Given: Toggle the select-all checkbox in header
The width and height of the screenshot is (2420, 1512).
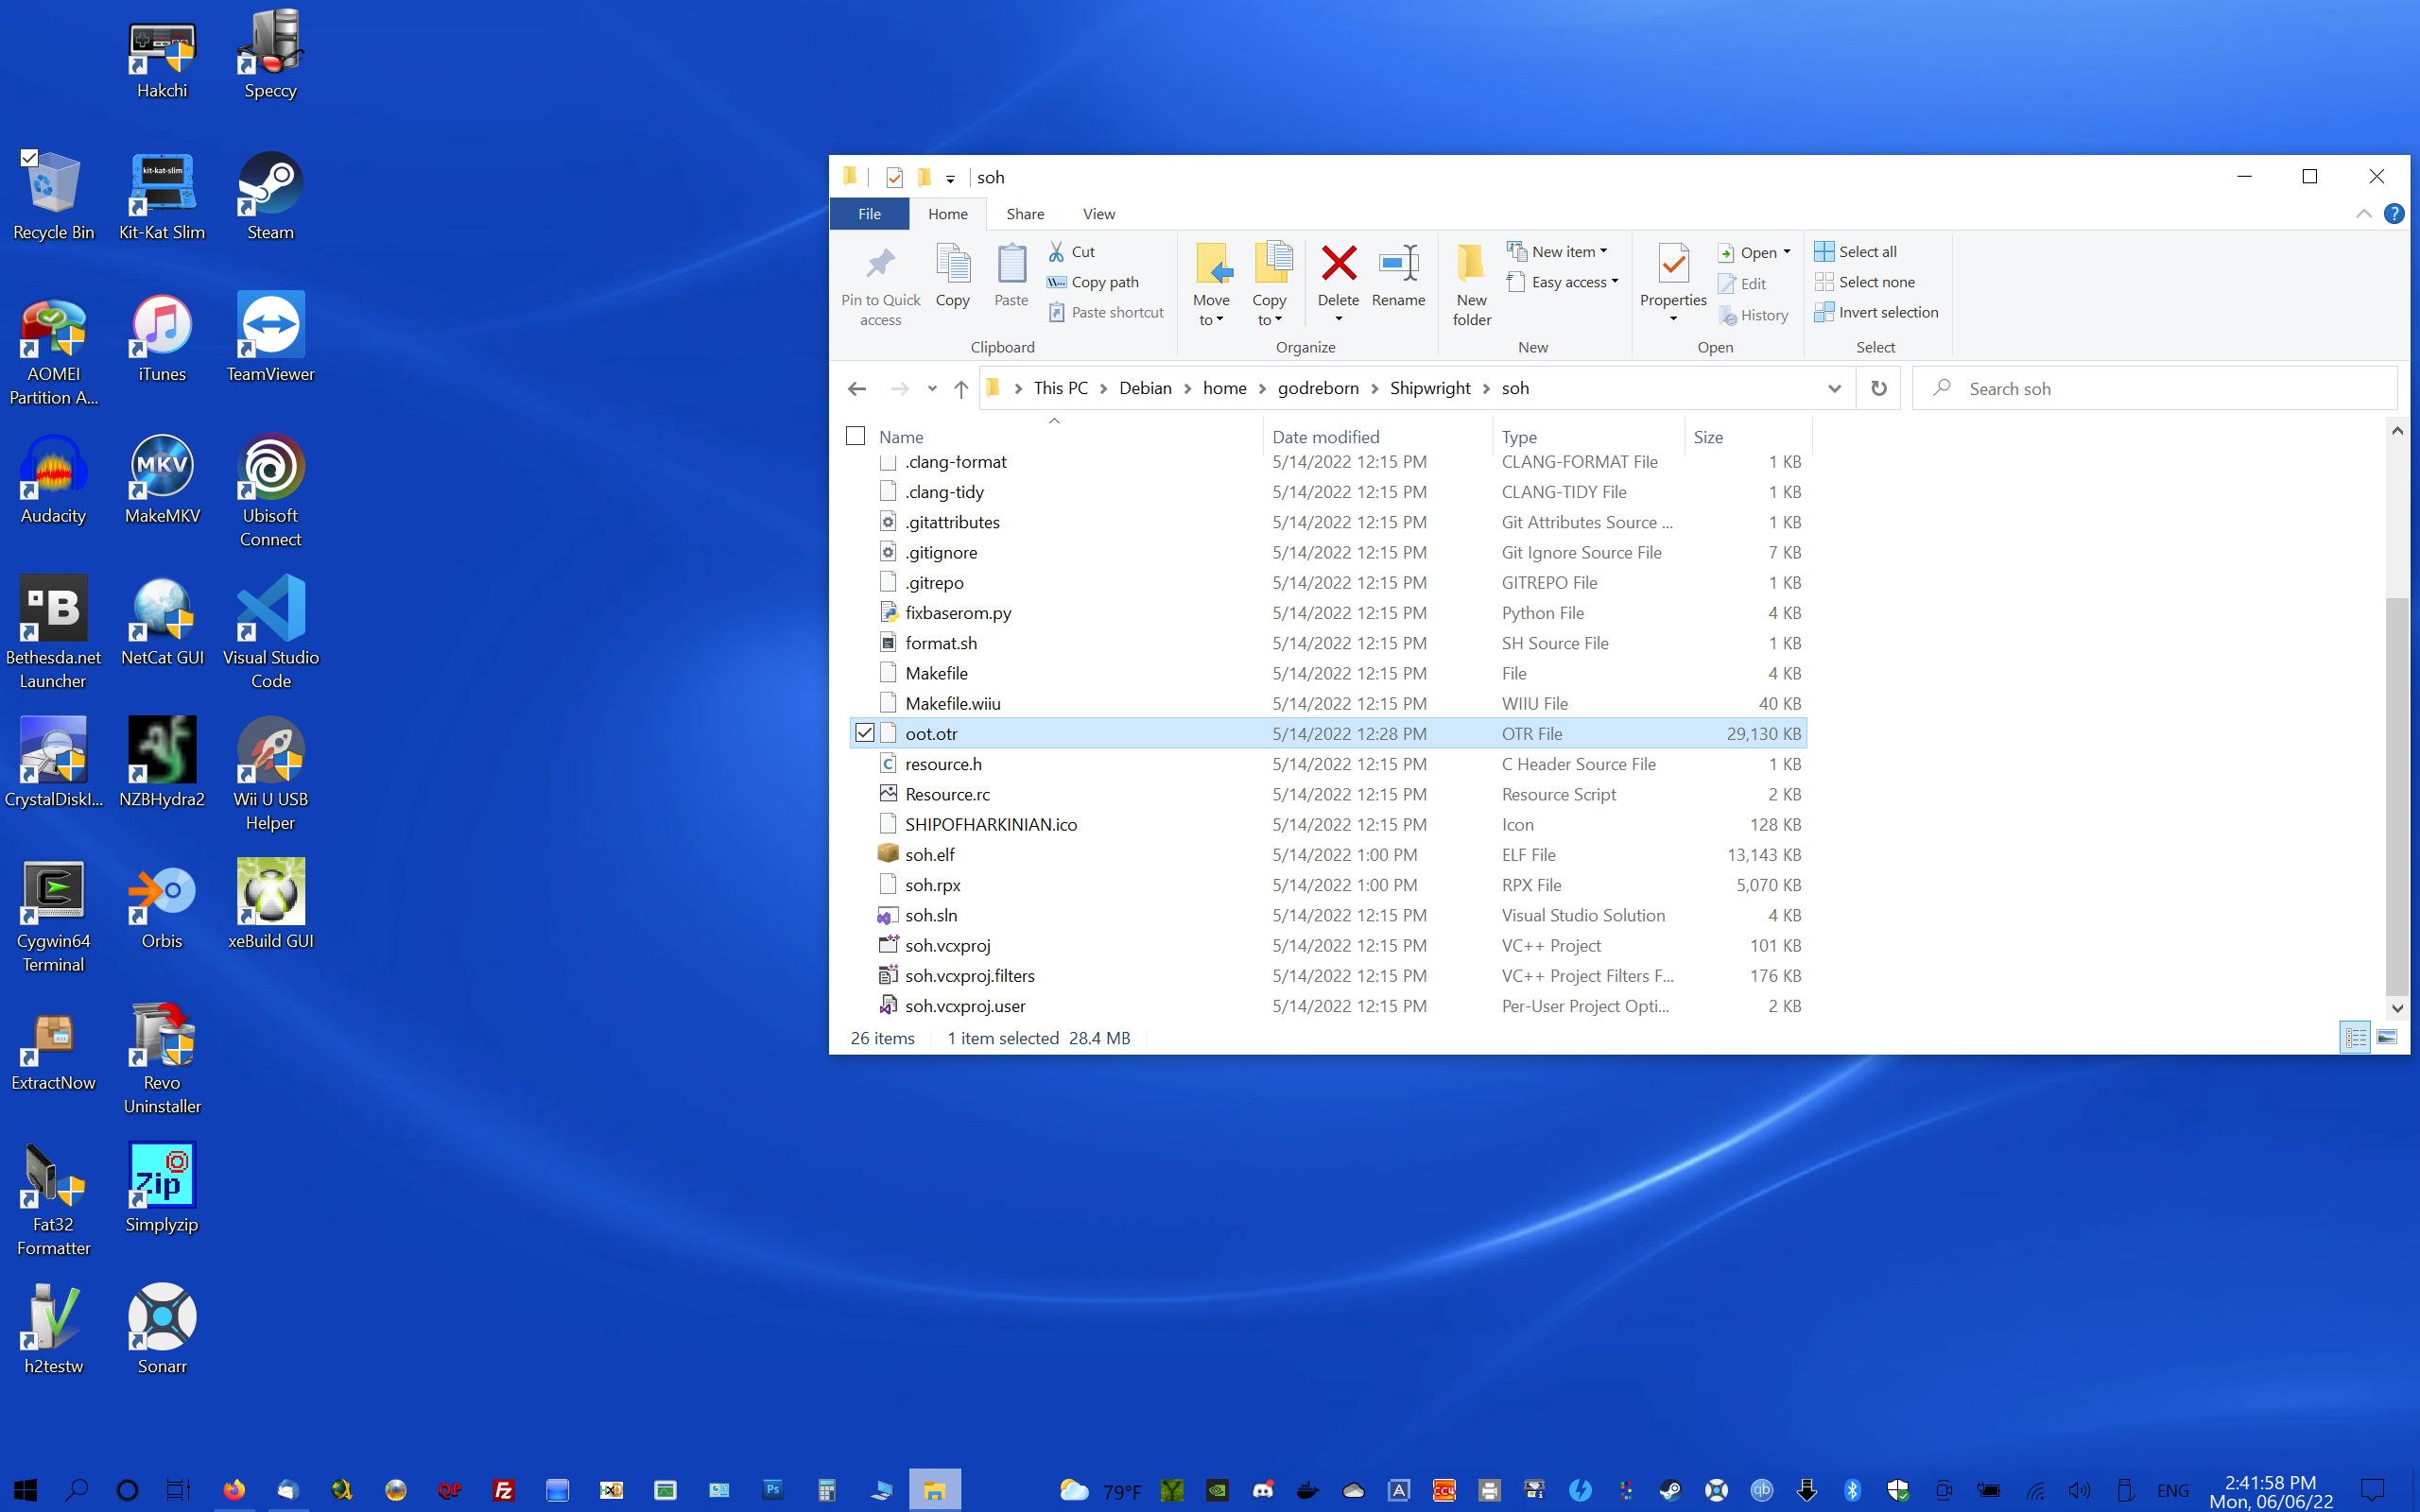Looking at the screenshot, I should tap(855, 436).
